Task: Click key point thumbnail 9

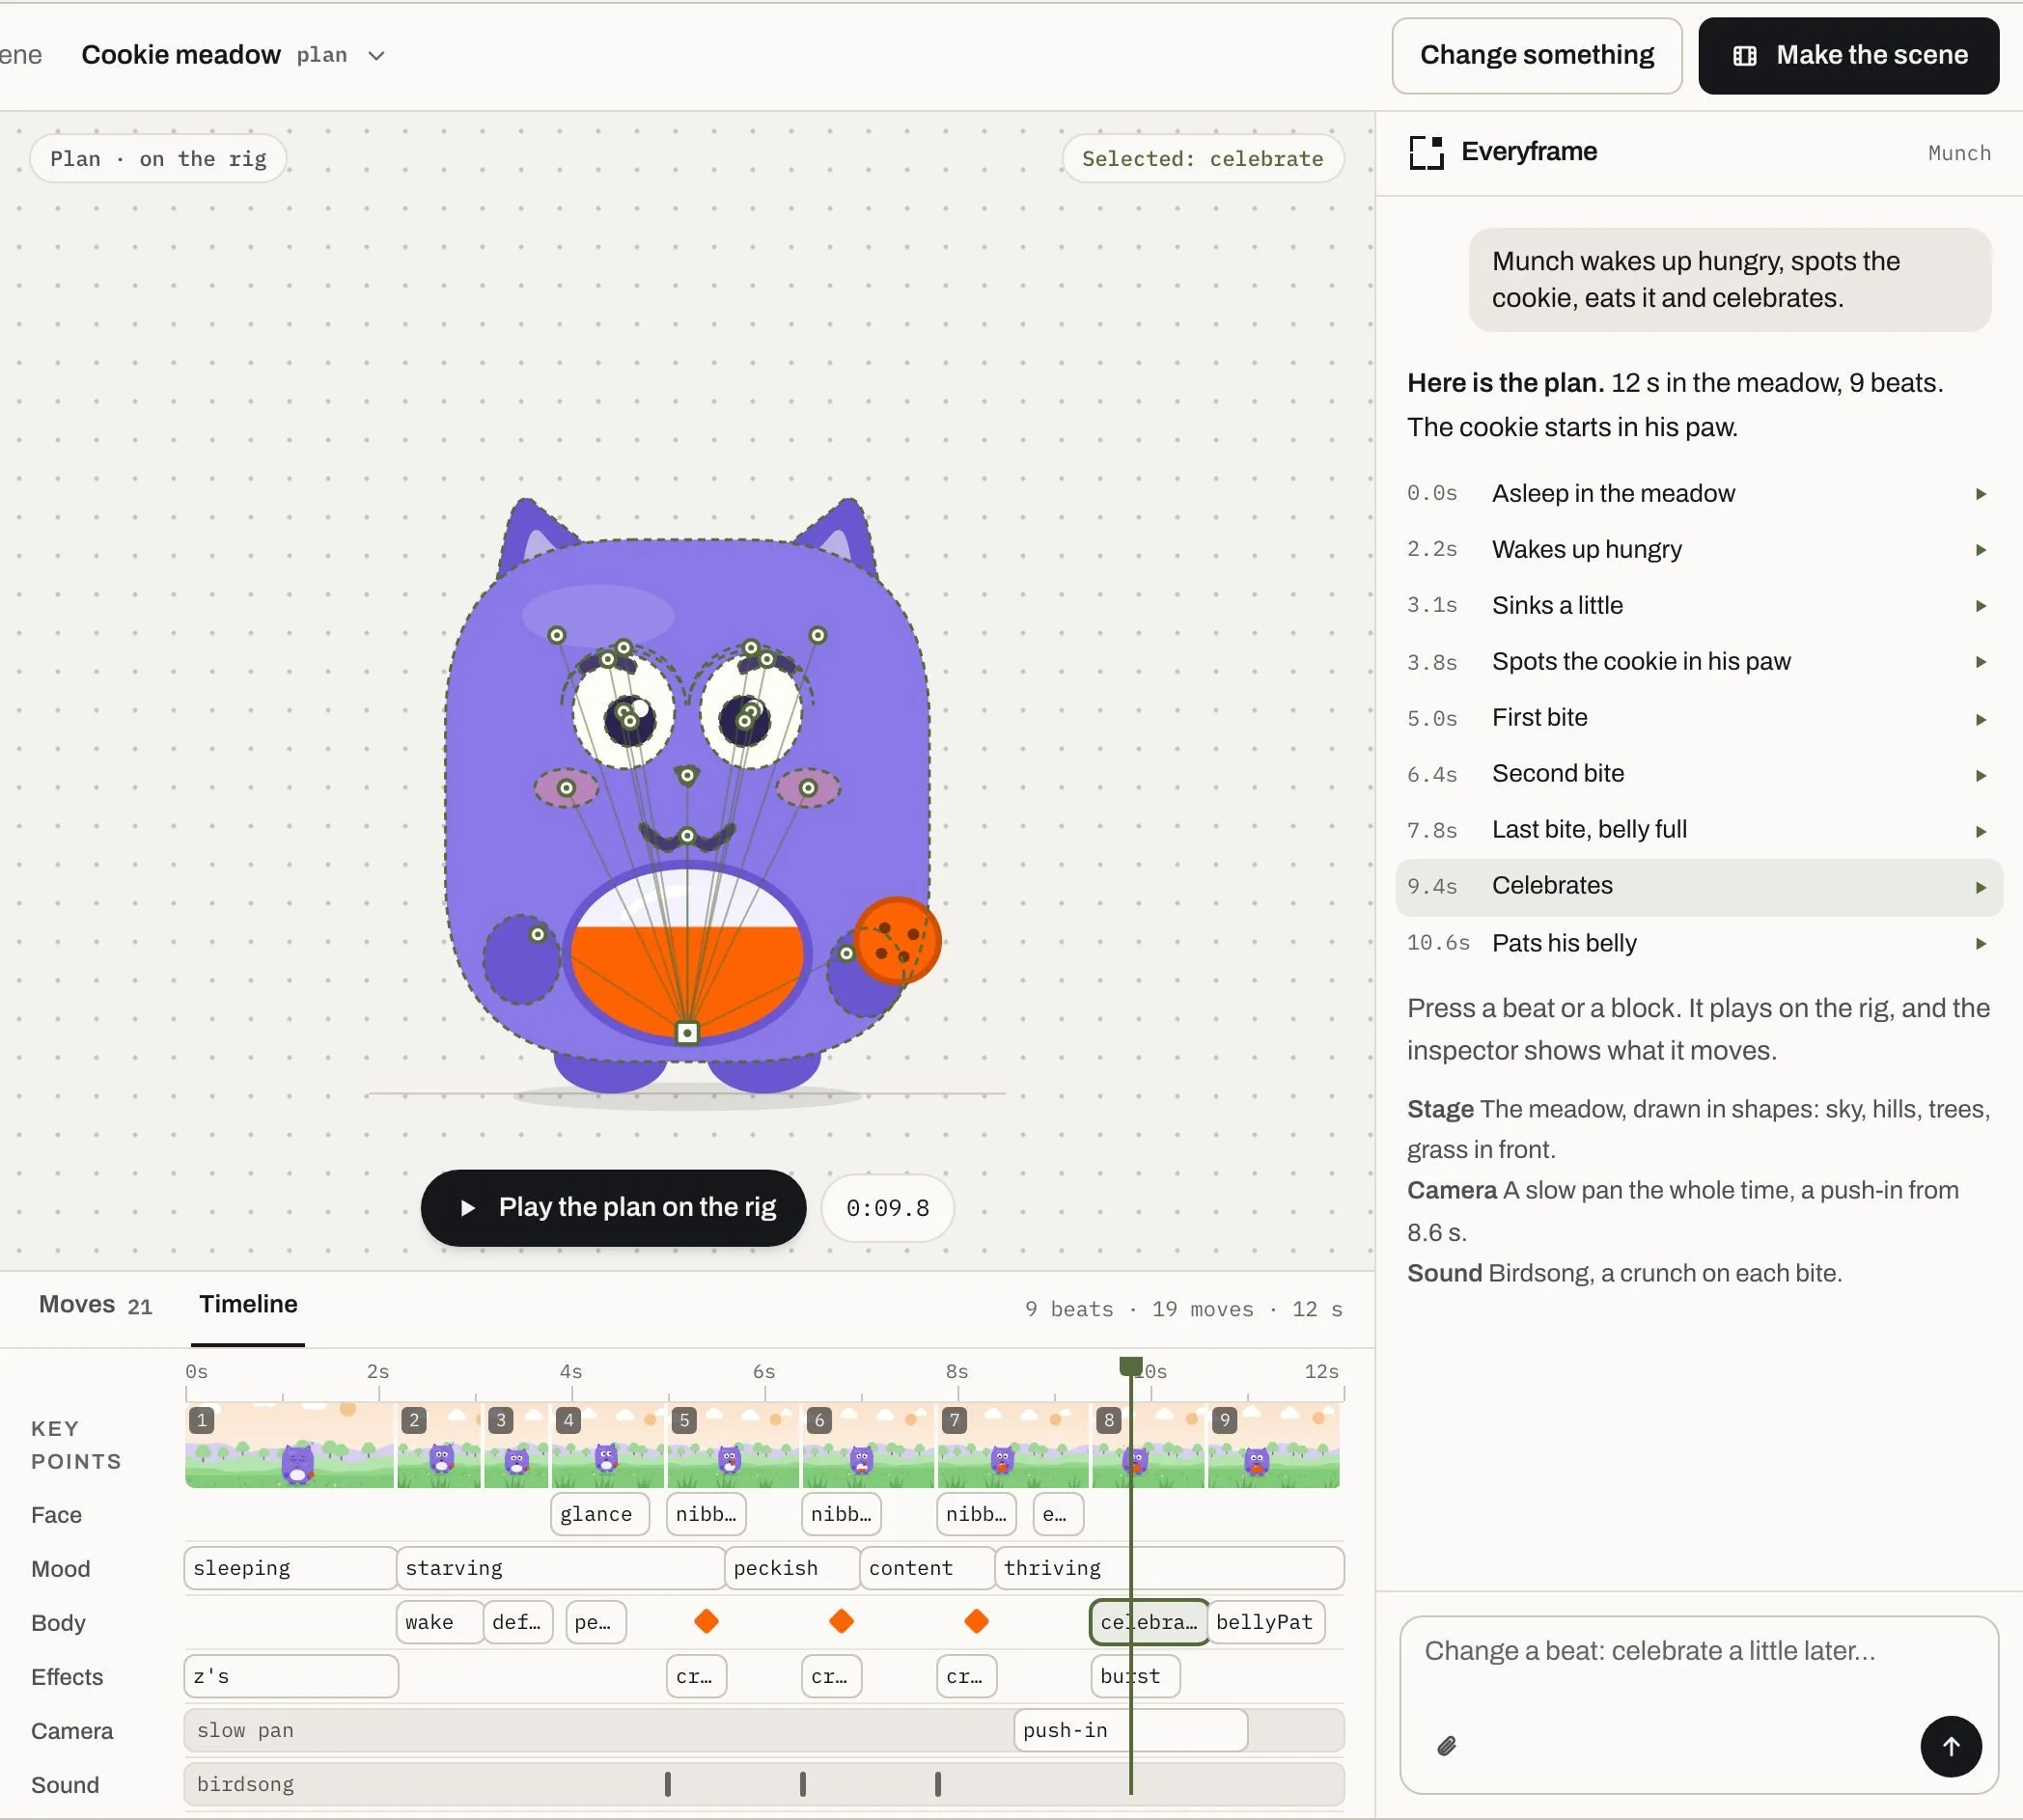Action: point(1273,1445)
